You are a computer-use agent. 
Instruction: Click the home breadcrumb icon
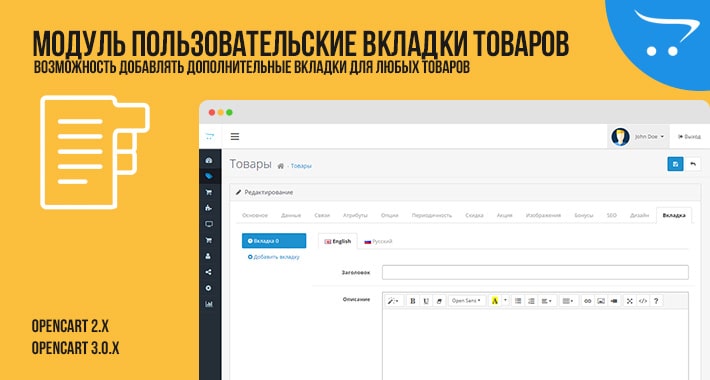click(x=281, y=166)
